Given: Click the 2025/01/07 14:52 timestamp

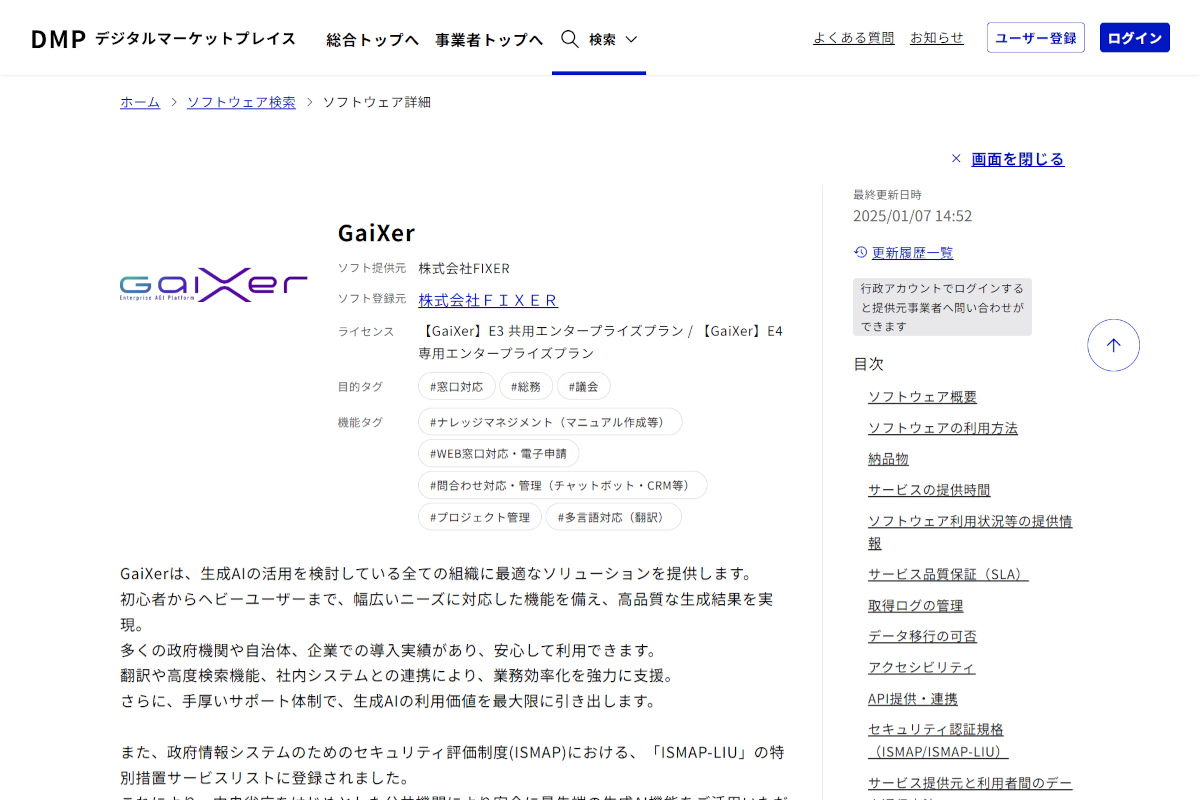Looking at the screenshot, I should tap(912, 216).
